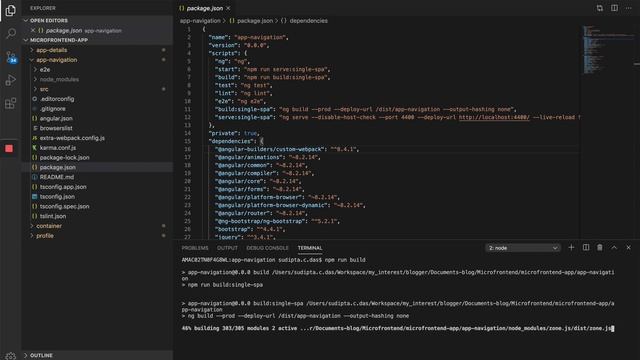Switch to the Debug Console tab
The image size is (640, 360).
point(267,248)
